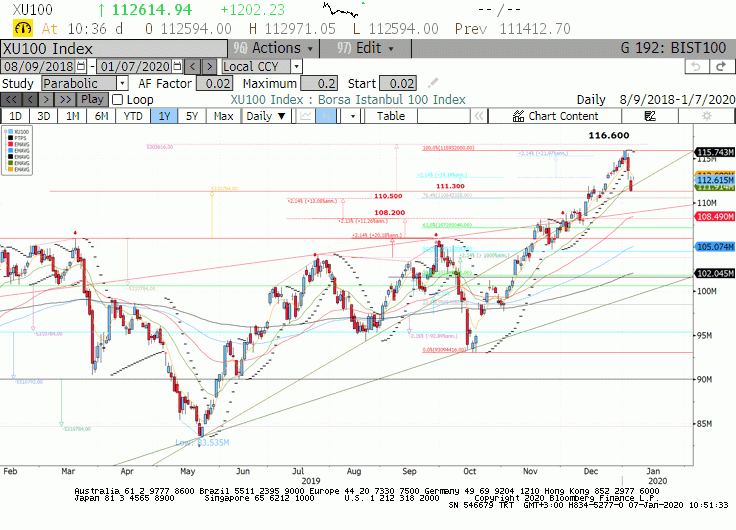Enable the Loop checkbox
Viewport: 736px width, 530px height.
click(117, 100)
